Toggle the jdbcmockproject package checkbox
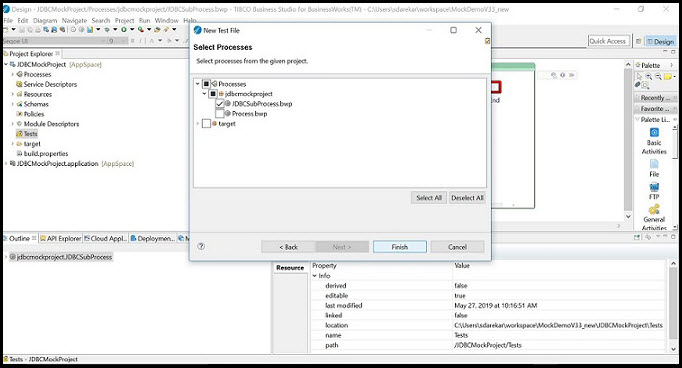This screenshot has width=682, height=368. point(213,94)
